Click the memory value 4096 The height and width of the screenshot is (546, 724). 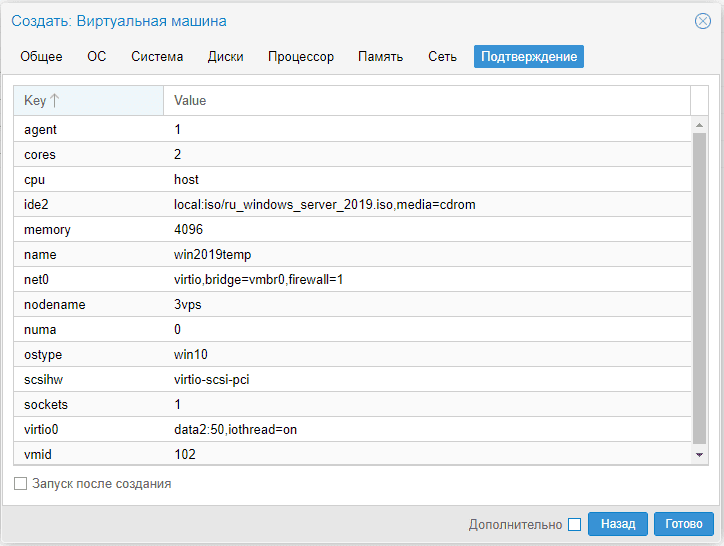(x=188, y=229)
